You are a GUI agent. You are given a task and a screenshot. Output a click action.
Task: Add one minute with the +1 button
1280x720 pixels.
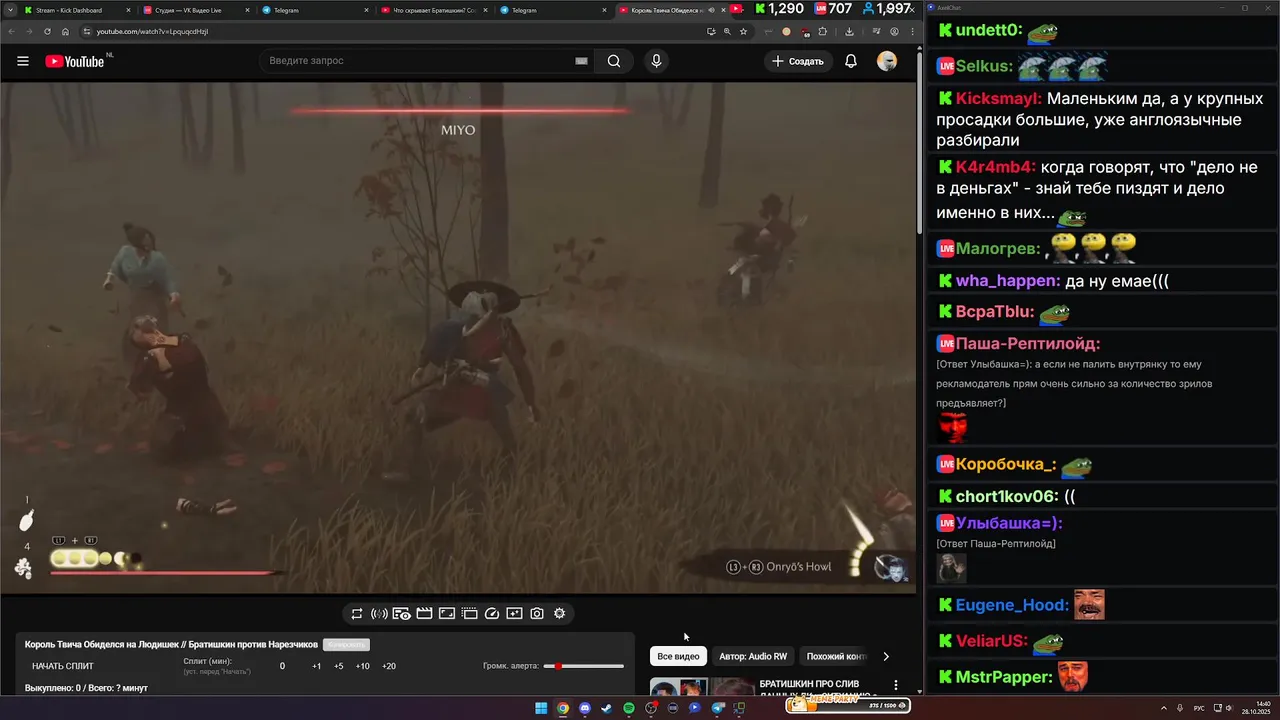(317, 666)
